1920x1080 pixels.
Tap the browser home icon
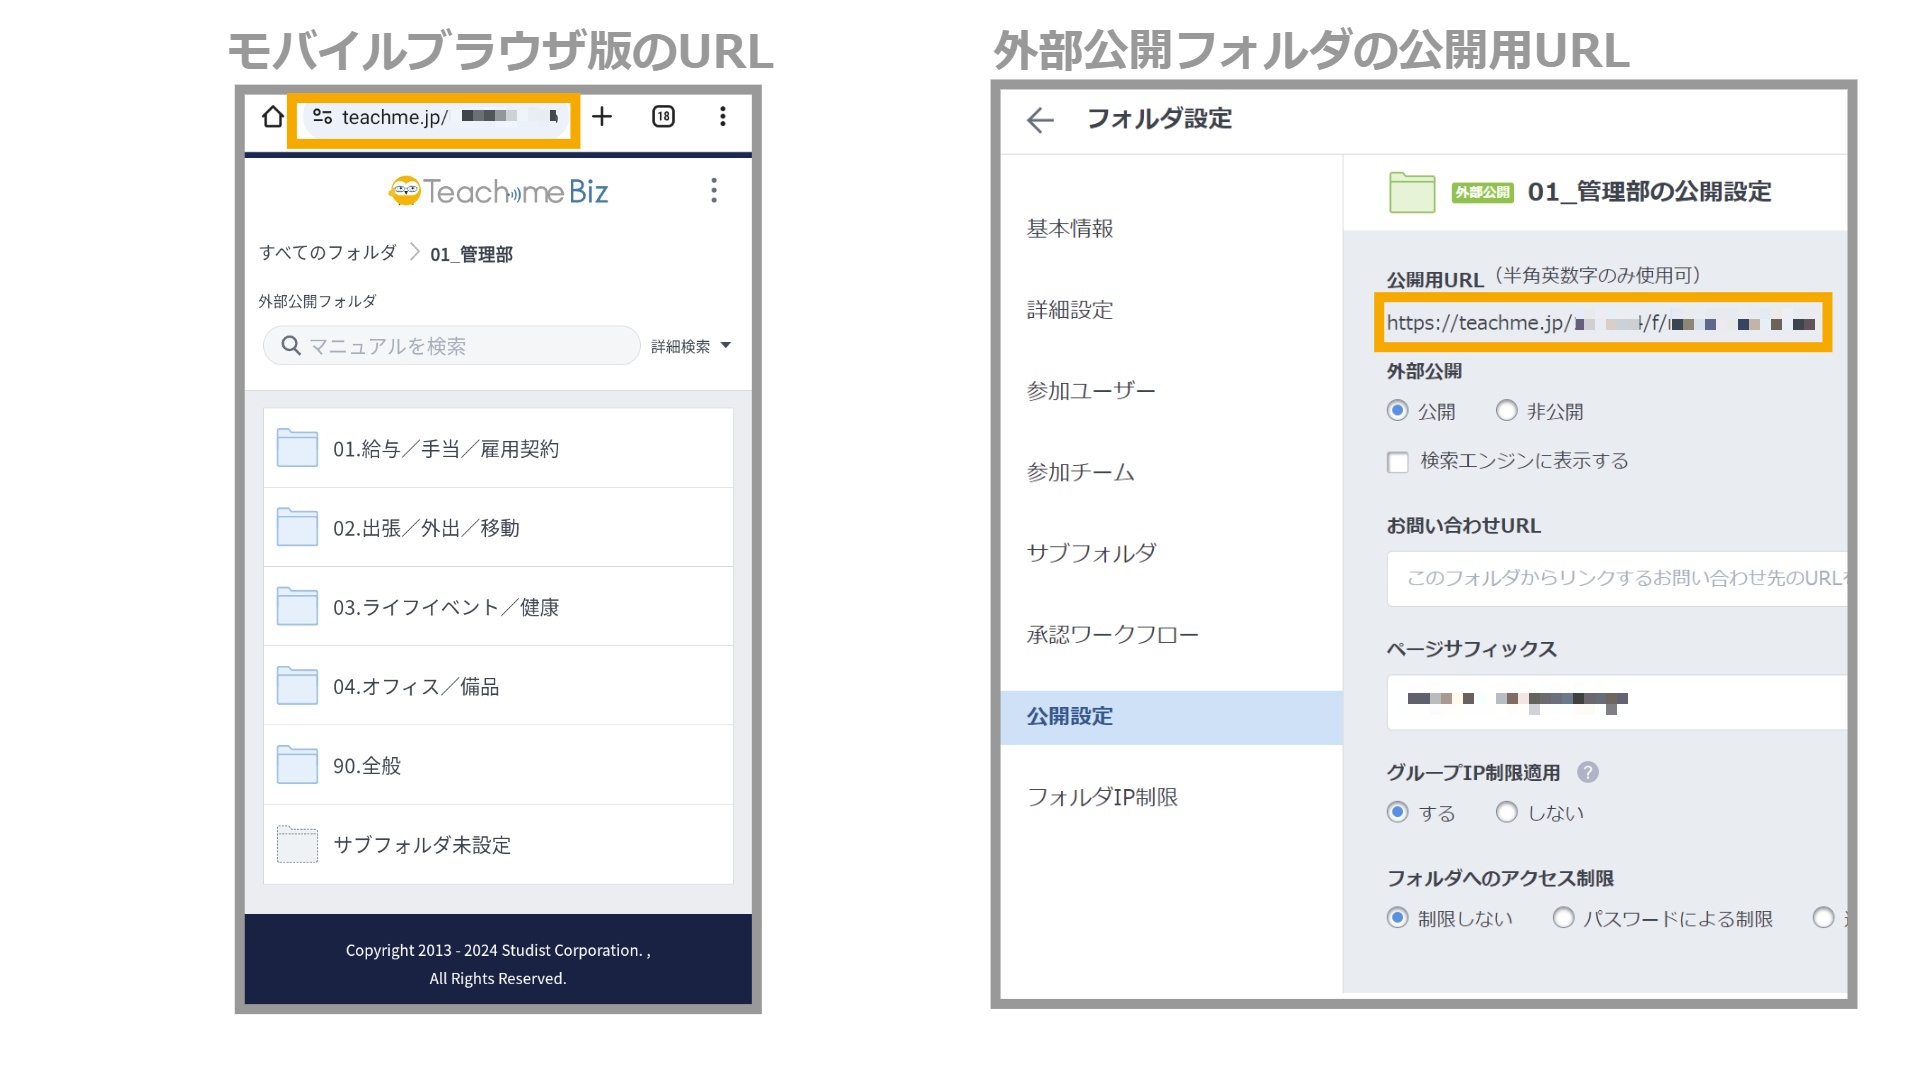[272, 117]
